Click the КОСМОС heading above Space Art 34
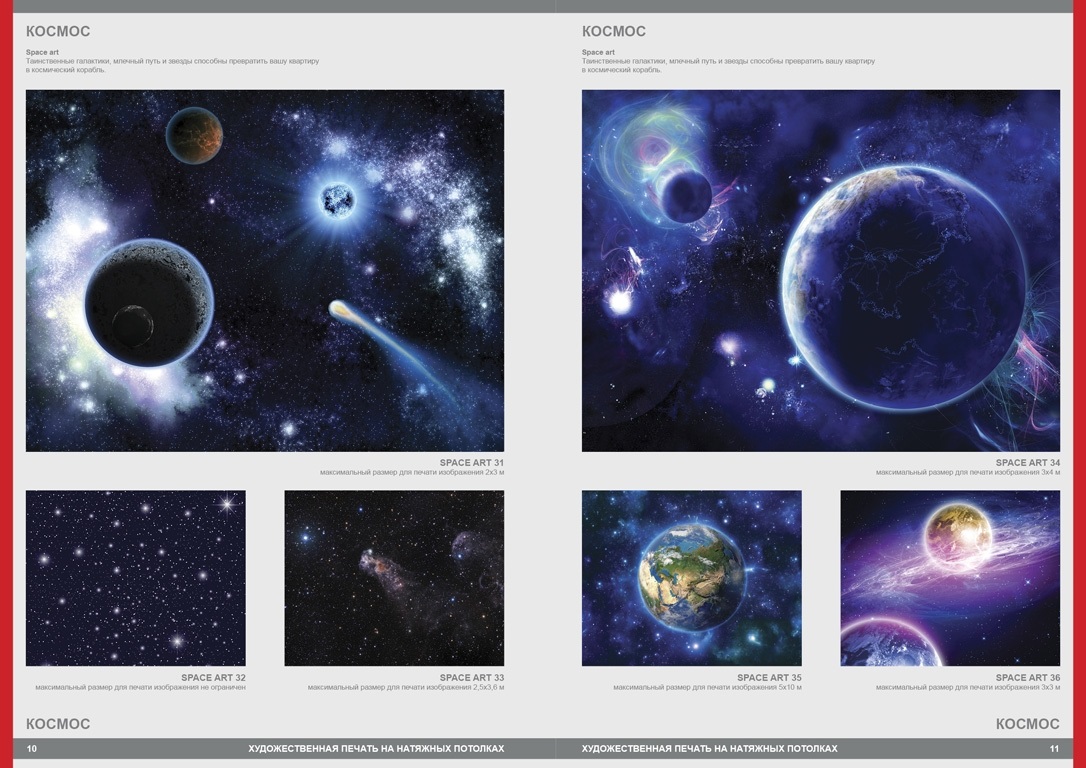The height and width of the screenshot is (768, 1086). 614,31
